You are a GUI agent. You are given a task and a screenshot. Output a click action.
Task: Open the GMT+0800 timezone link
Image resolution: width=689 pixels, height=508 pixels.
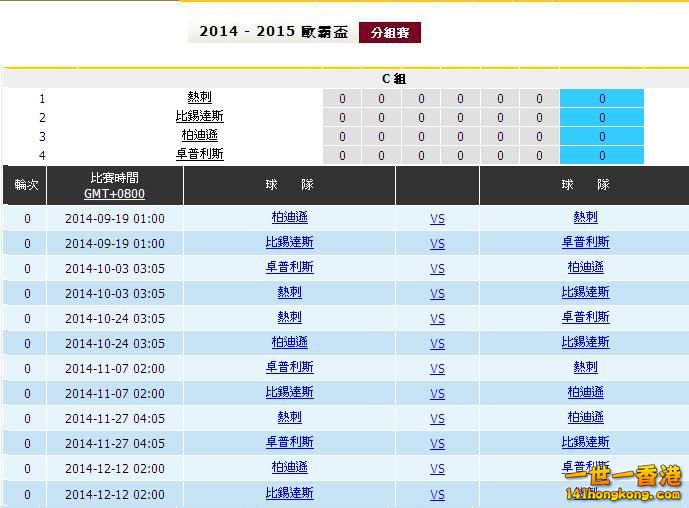pos(114,194)
